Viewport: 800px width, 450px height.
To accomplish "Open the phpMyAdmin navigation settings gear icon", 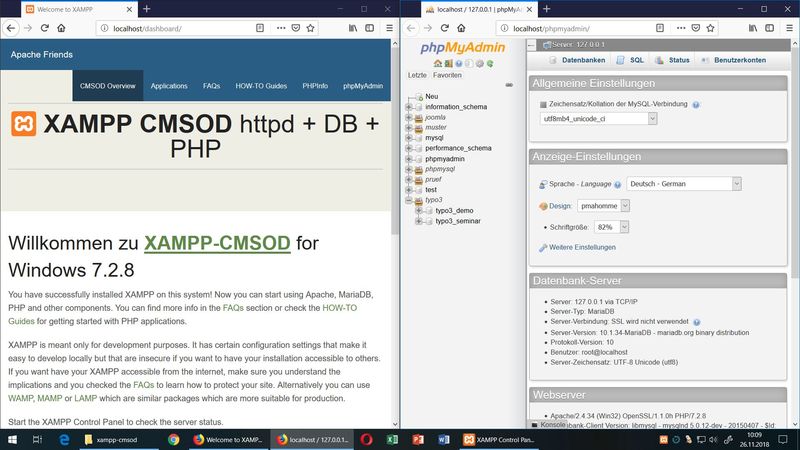I will (x=480, y=63).
